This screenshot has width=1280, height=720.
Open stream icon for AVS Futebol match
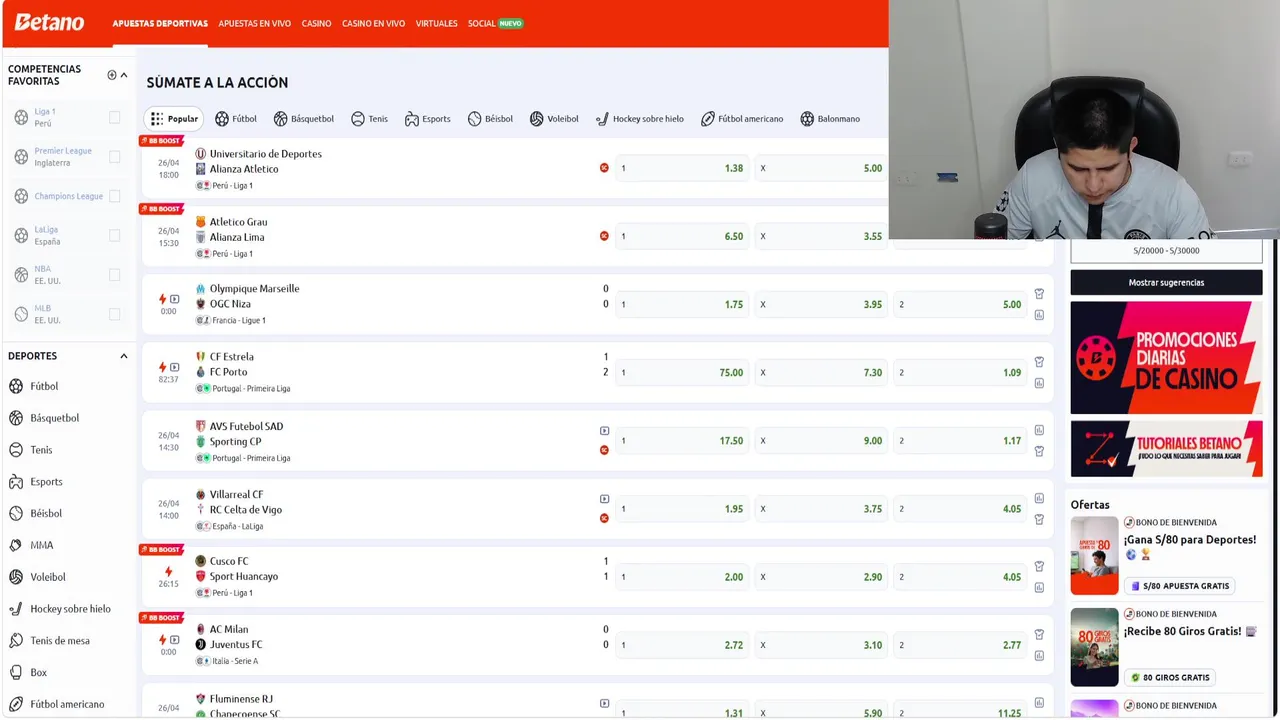coord(604,431)
